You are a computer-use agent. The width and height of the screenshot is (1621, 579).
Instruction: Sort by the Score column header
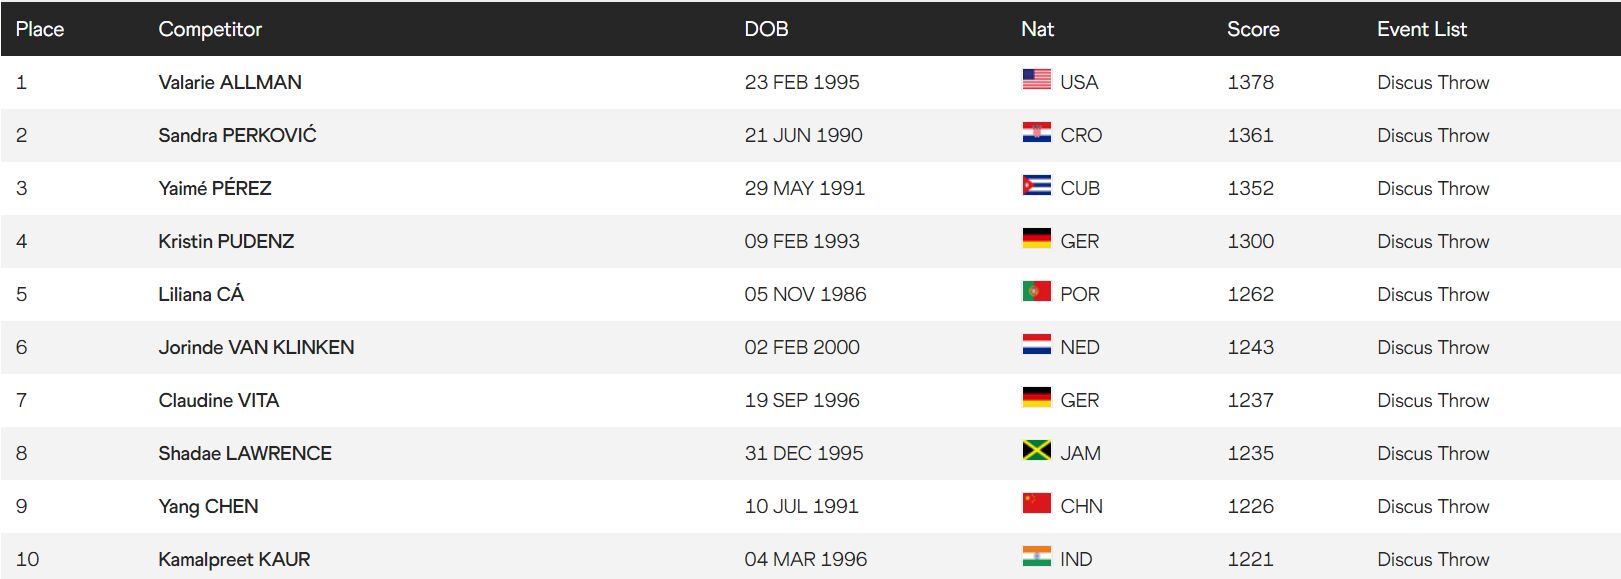click(1253, 29)
